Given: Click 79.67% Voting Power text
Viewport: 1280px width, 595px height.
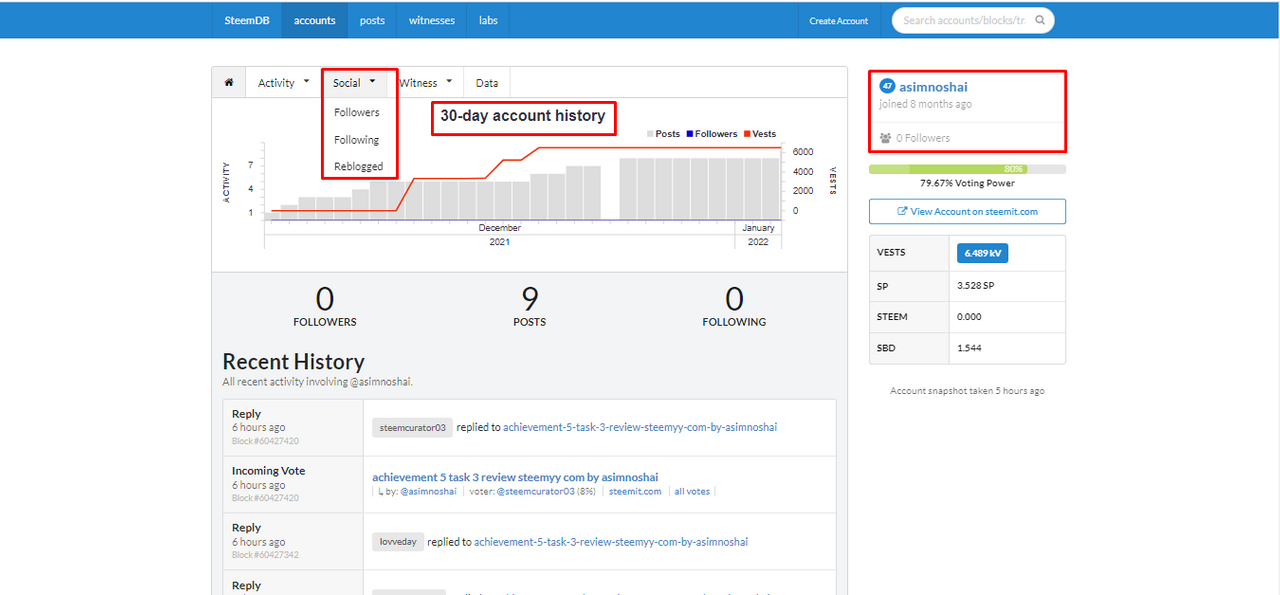Looking at the screenshot, I should pyautogui.click(x=967, y=183).
